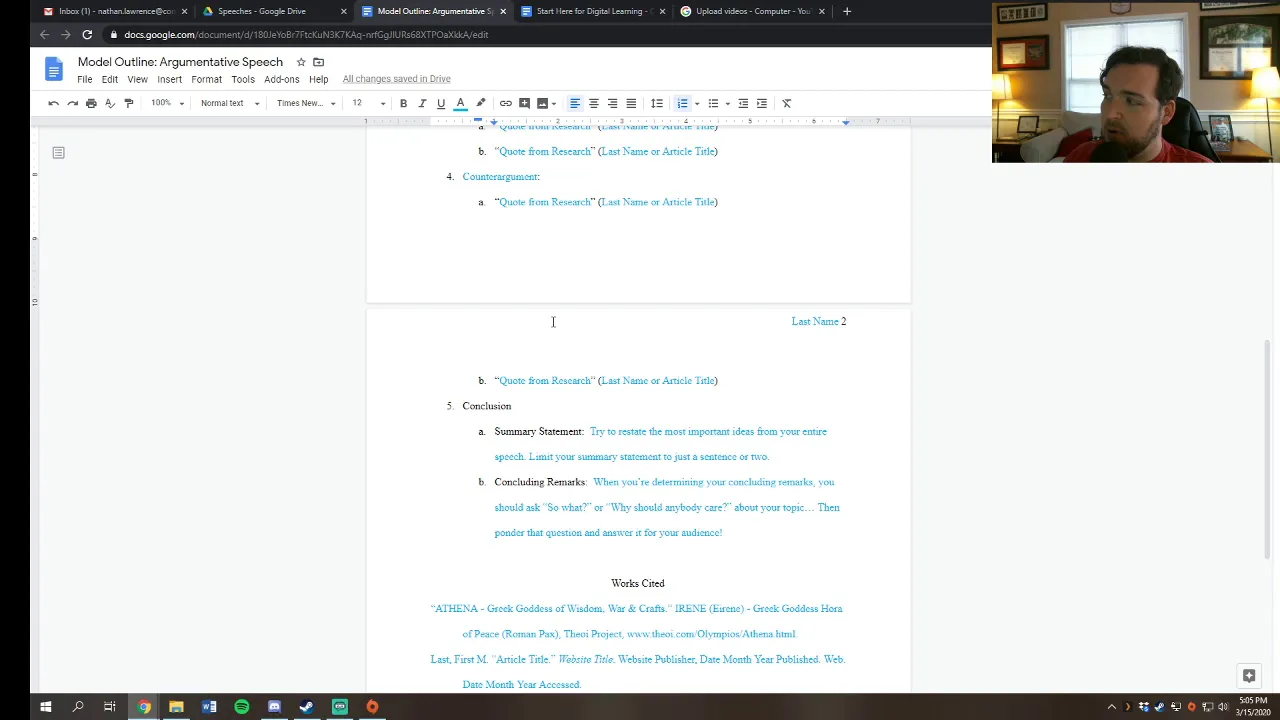Click the insert image icon
The height and width of the screenshot is (720, 1280).
(542, 103)
